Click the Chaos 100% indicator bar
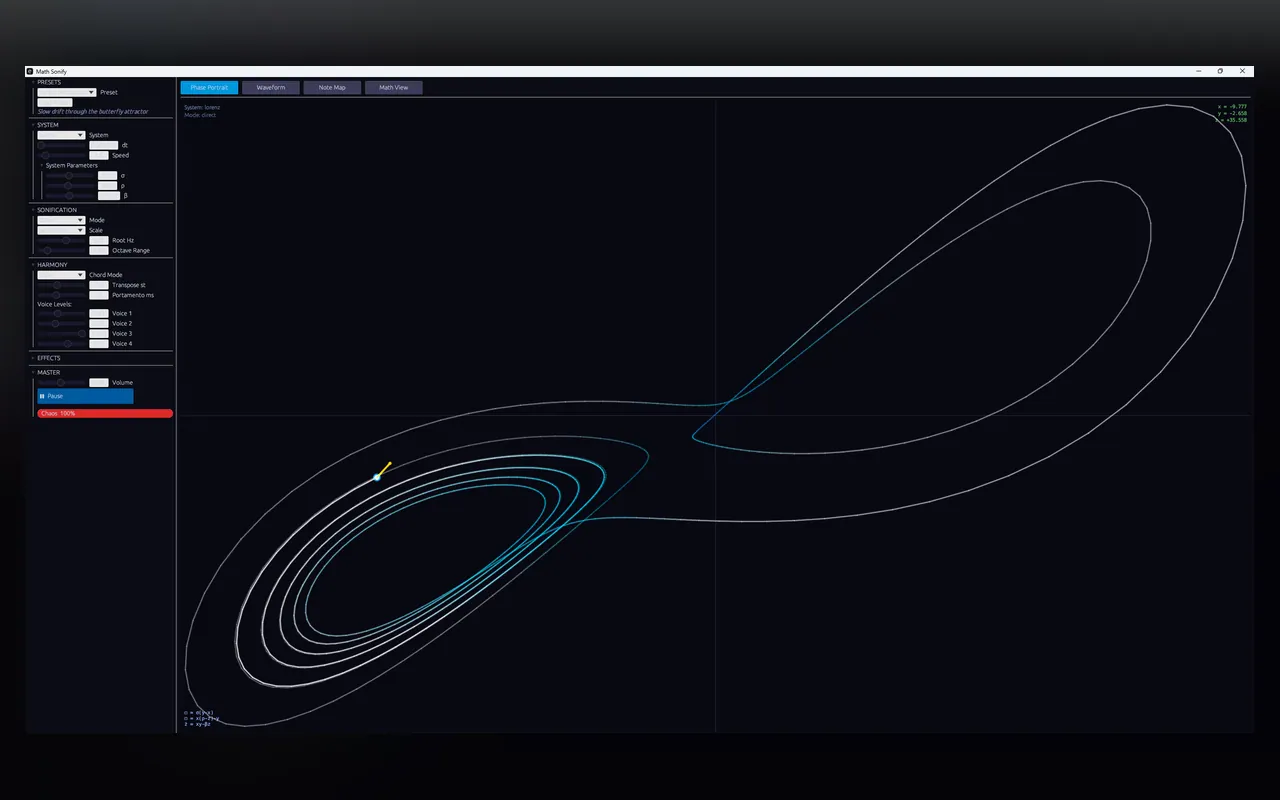The height and width of the screenshot is (800, 1280). pyautogui.click(x=105, y=413)
